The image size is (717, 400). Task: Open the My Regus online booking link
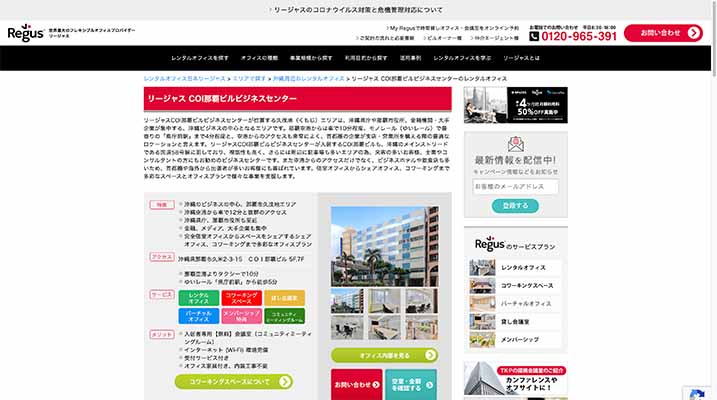452,28
